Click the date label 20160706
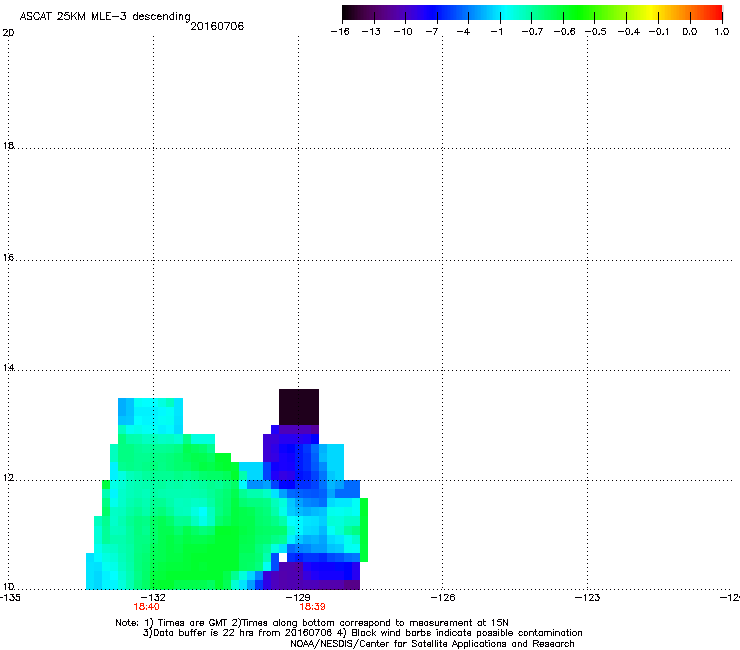The image size is (740, 650). point(217,26)
